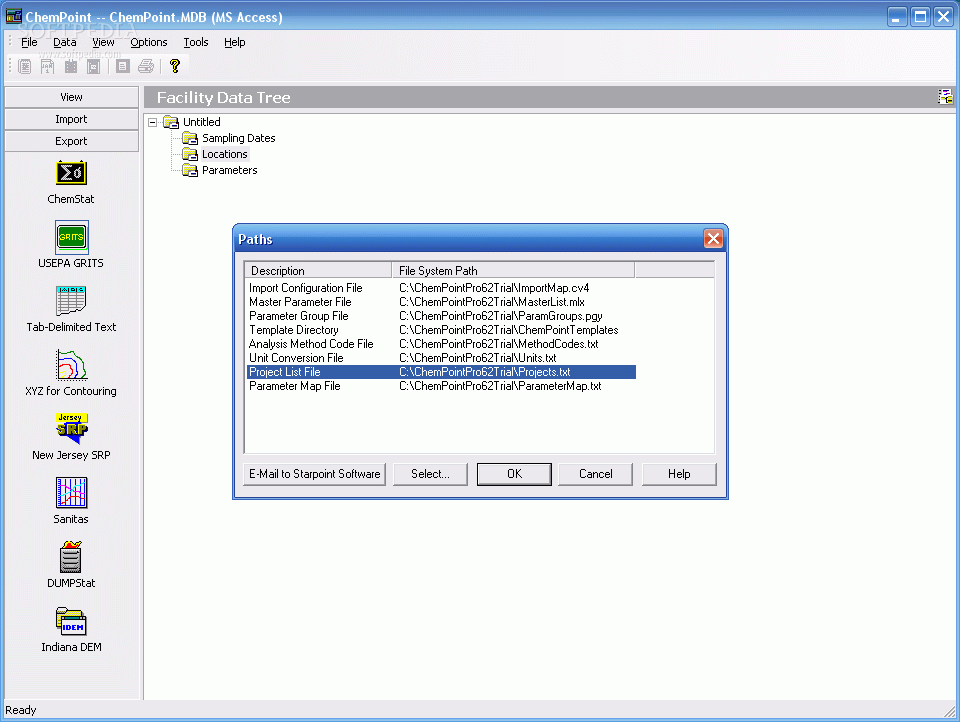The height and width of the screenshot is (722, 960).
Task: Click the Sampling Dates folder icon
Action: [190, 138]
